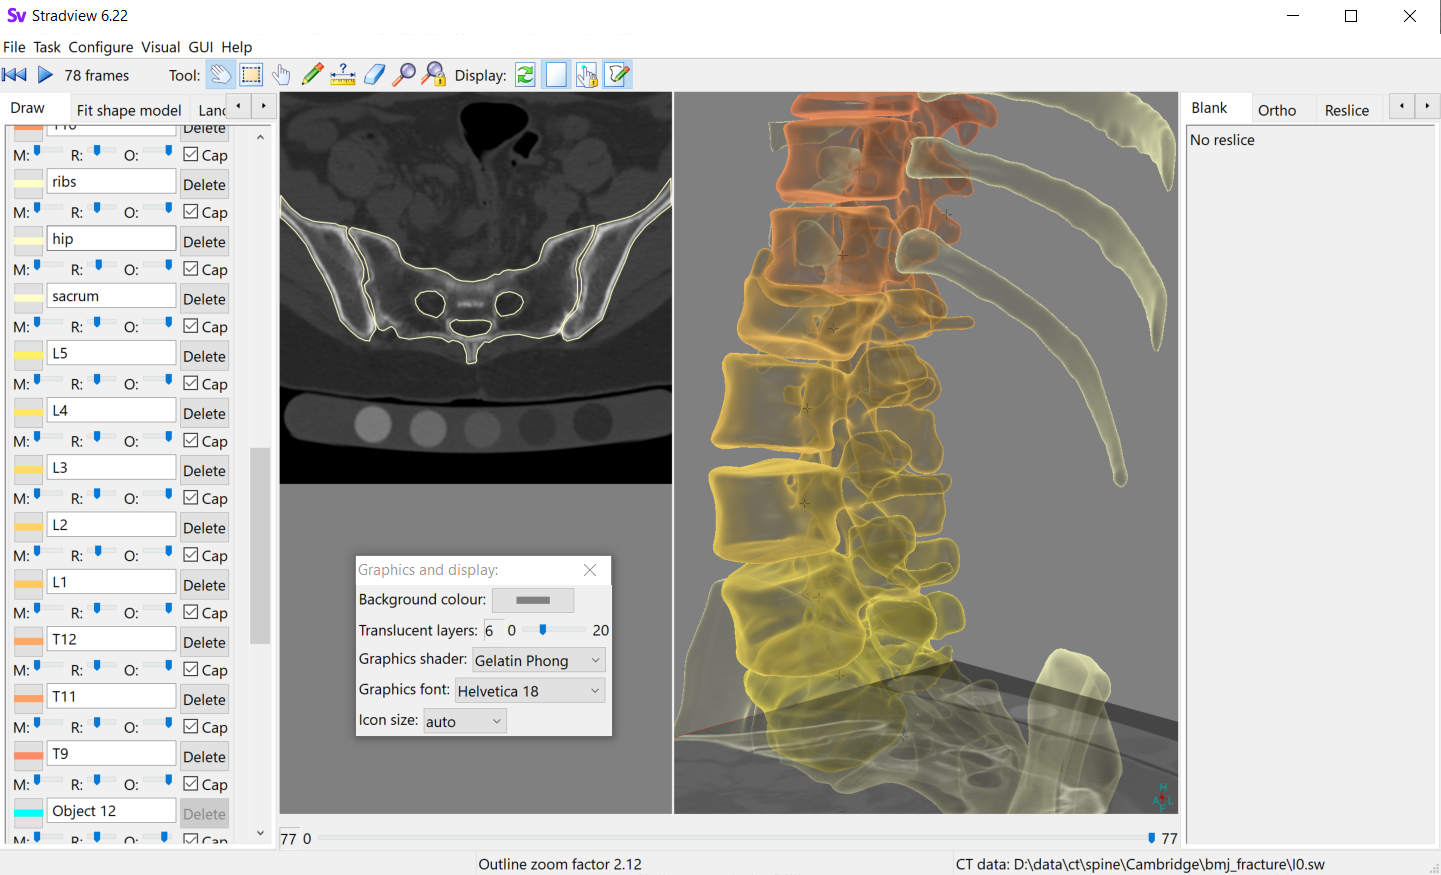Switch to the Fit shape model tab
This screenshot has height=875, width=1441.
129,110
